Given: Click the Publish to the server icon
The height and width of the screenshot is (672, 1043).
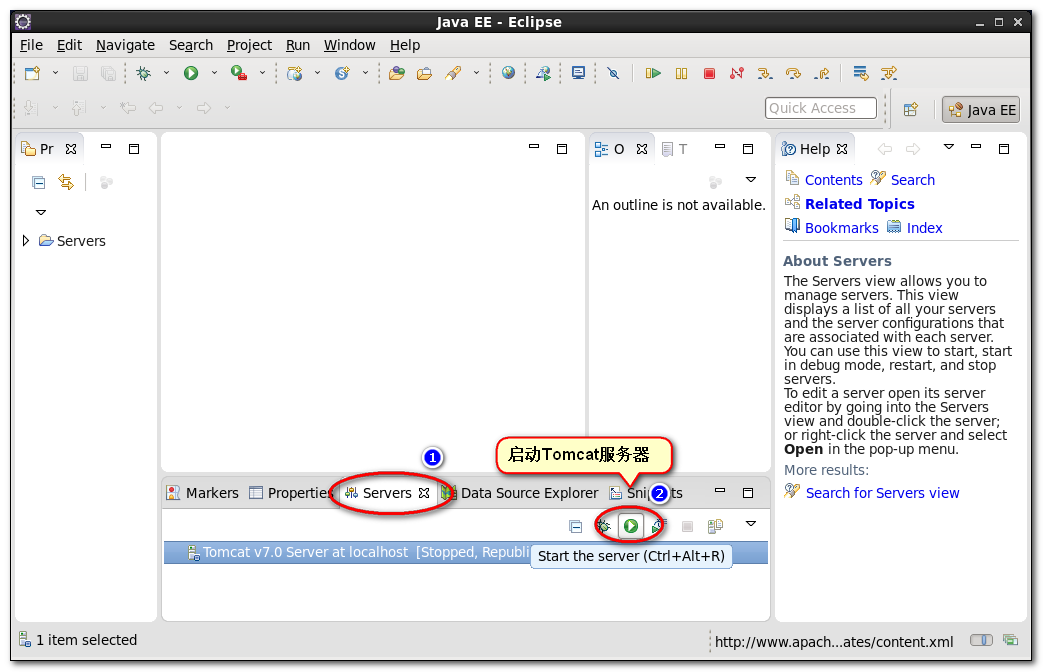Looking at the screenshot, I should 715,526.
